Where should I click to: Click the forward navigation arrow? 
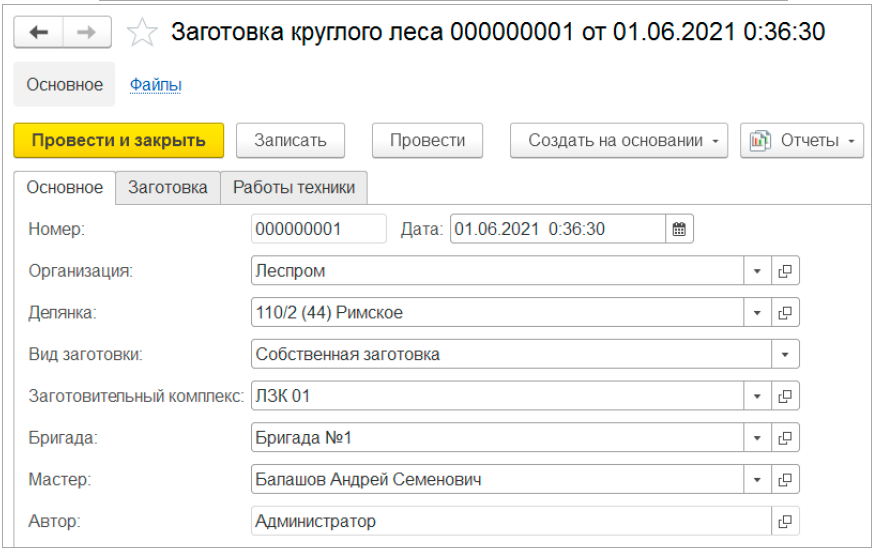click(x=87, y=33)
